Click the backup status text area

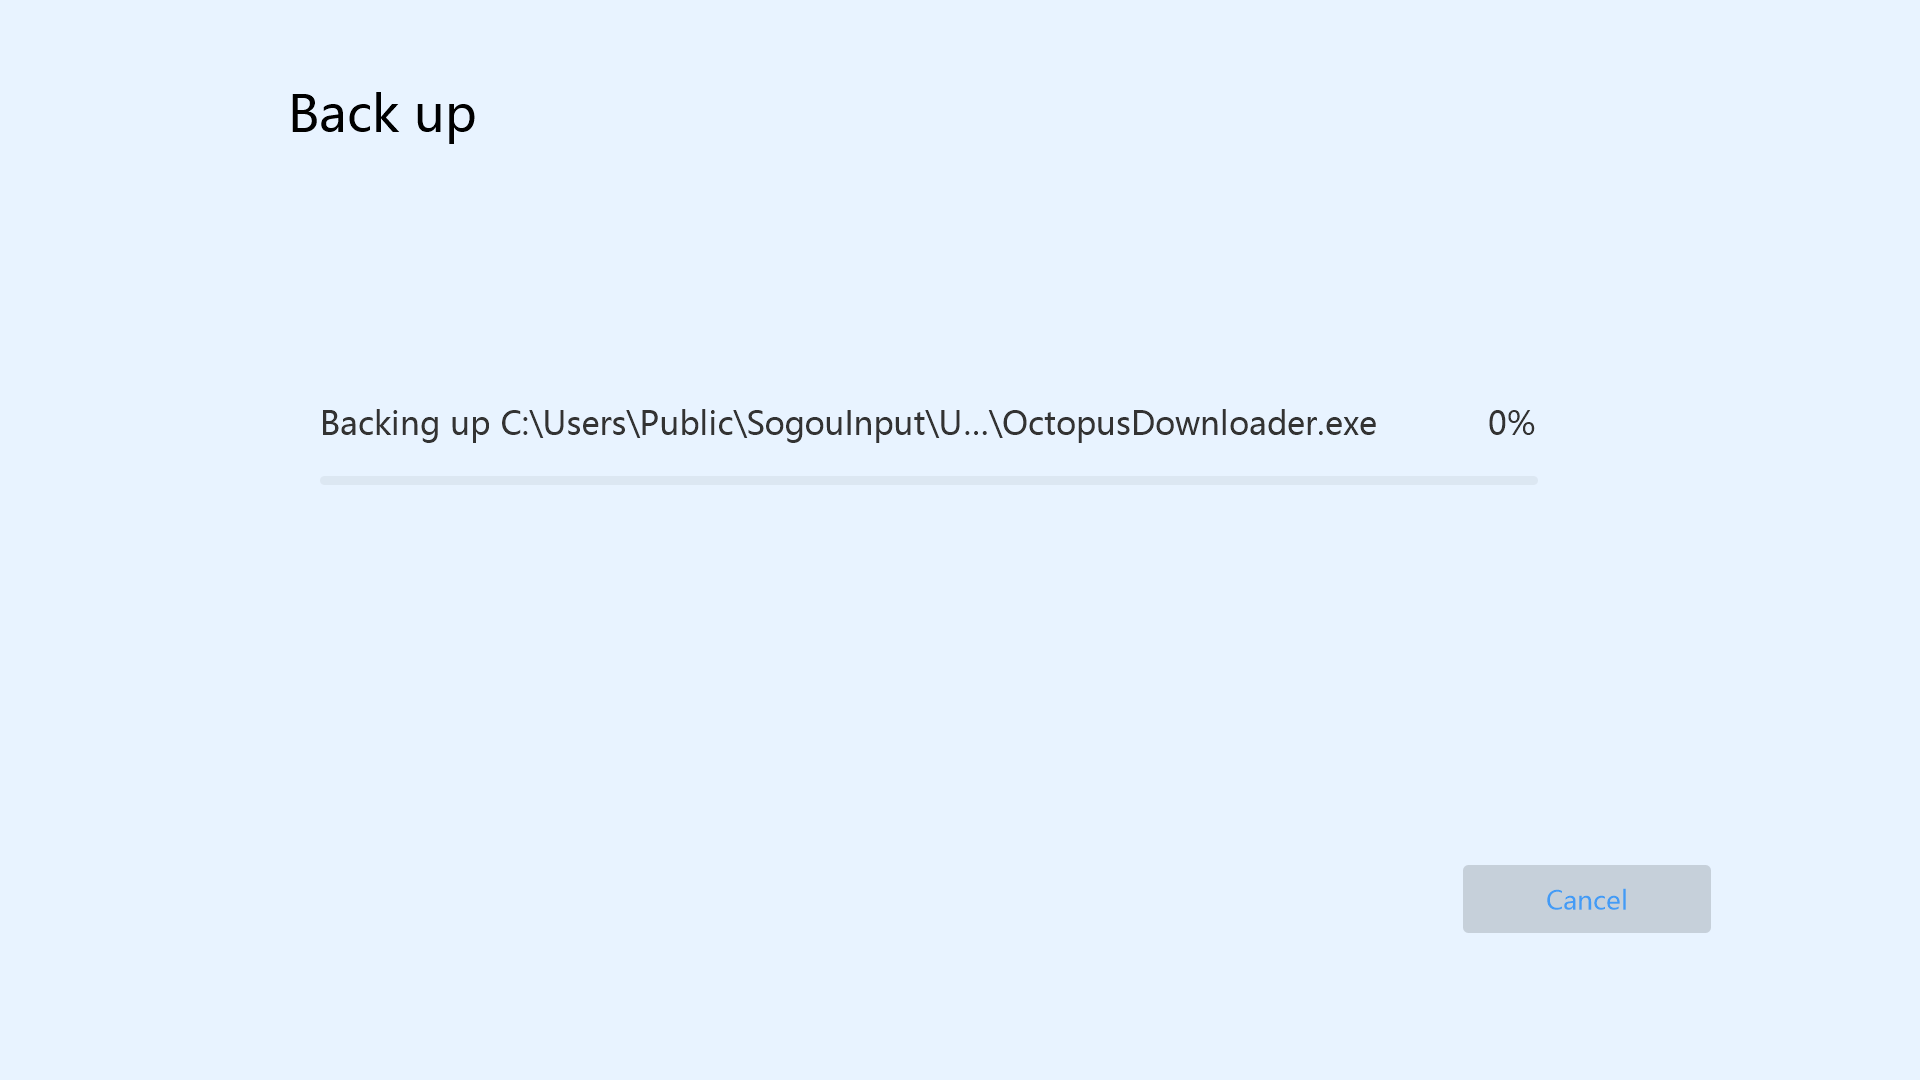[848, 422]
